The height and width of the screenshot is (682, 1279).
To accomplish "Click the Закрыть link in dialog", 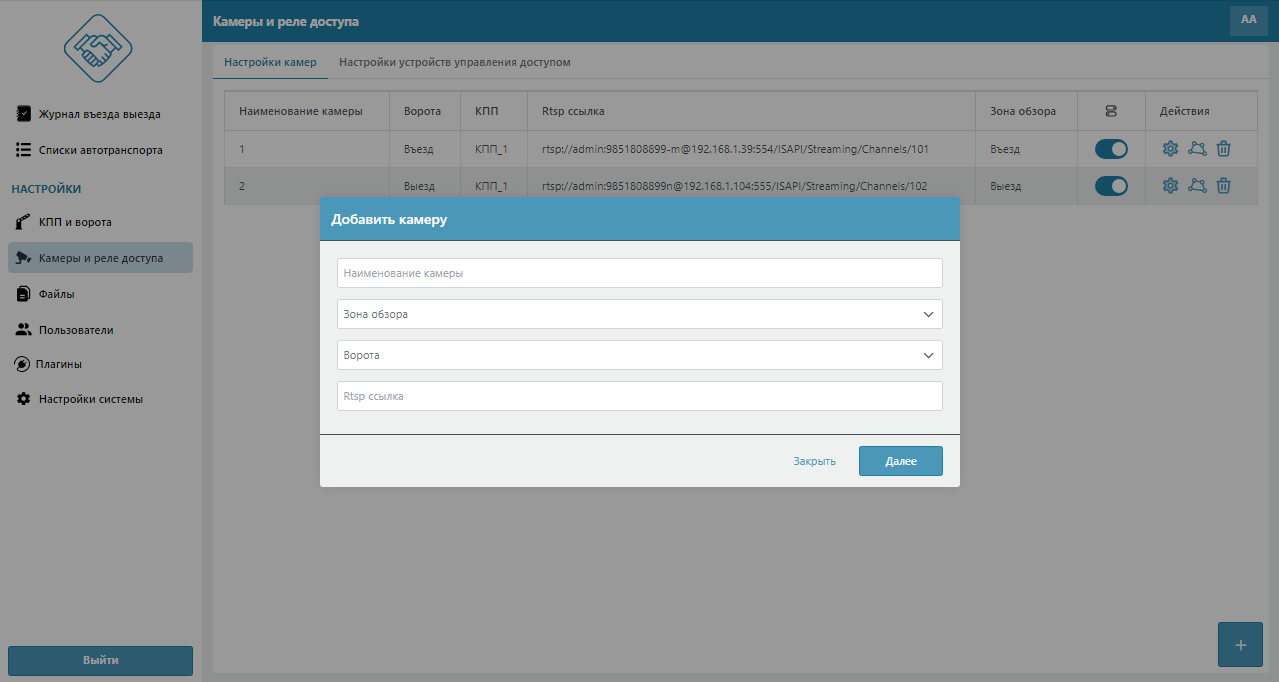I will [x=814, y=462].
